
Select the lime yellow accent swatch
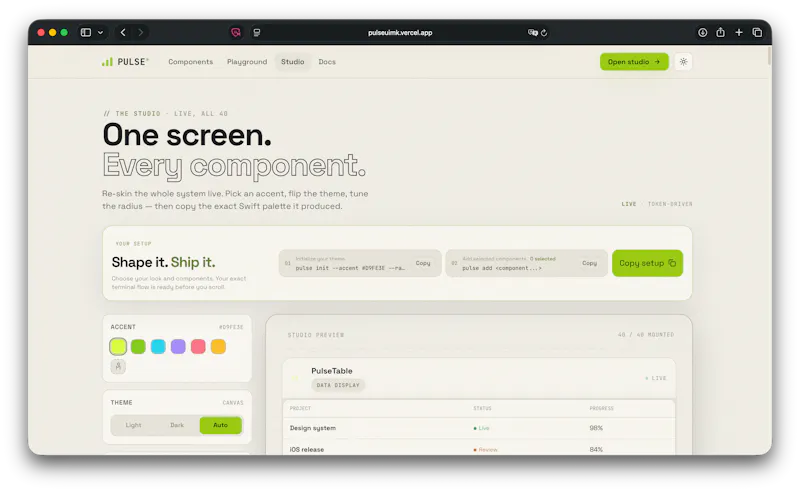point(118,347)
